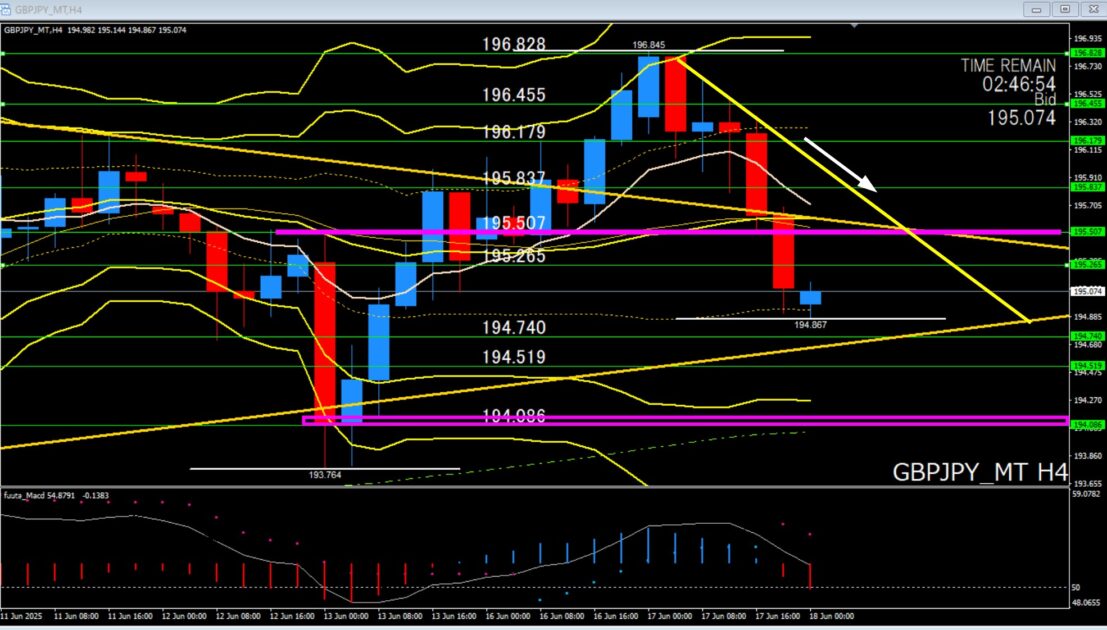
Task: Click the 196.845 high price label
Action: click(649, 44)
